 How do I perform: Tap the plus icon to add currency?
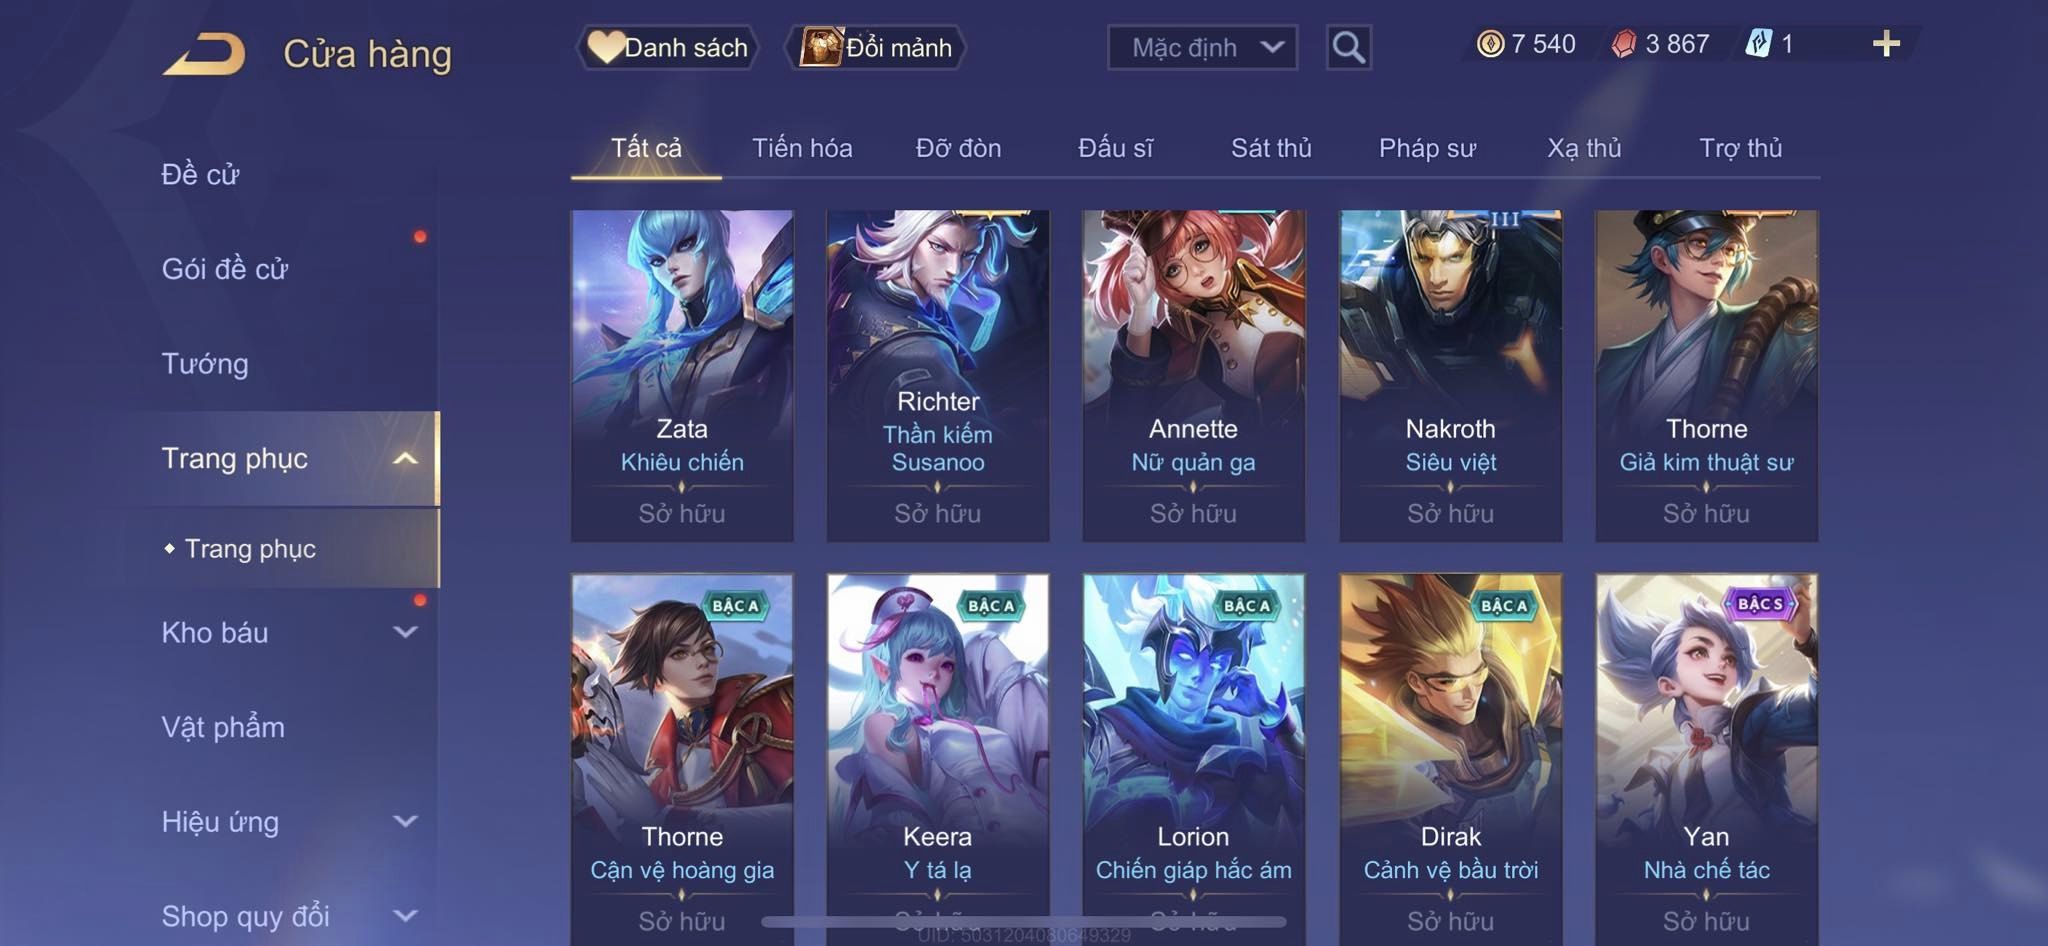(x=1886, y=44)
